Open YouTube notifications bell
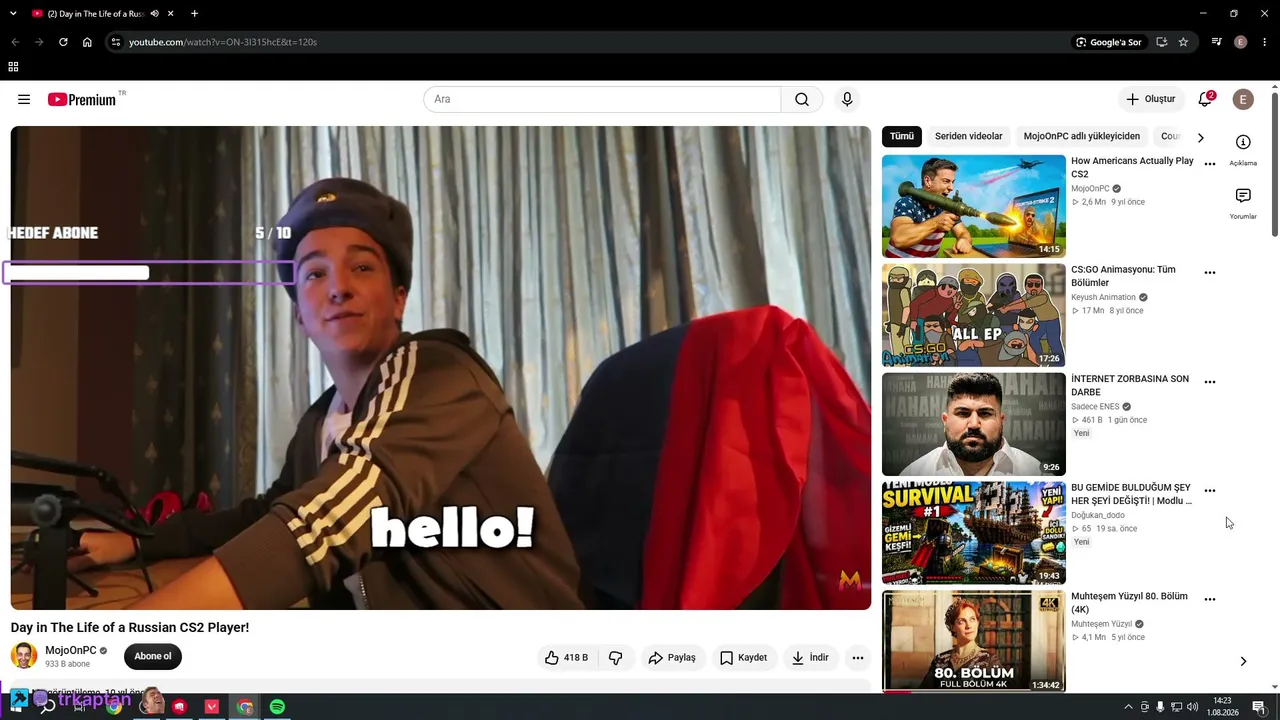 coord(1205,99)
